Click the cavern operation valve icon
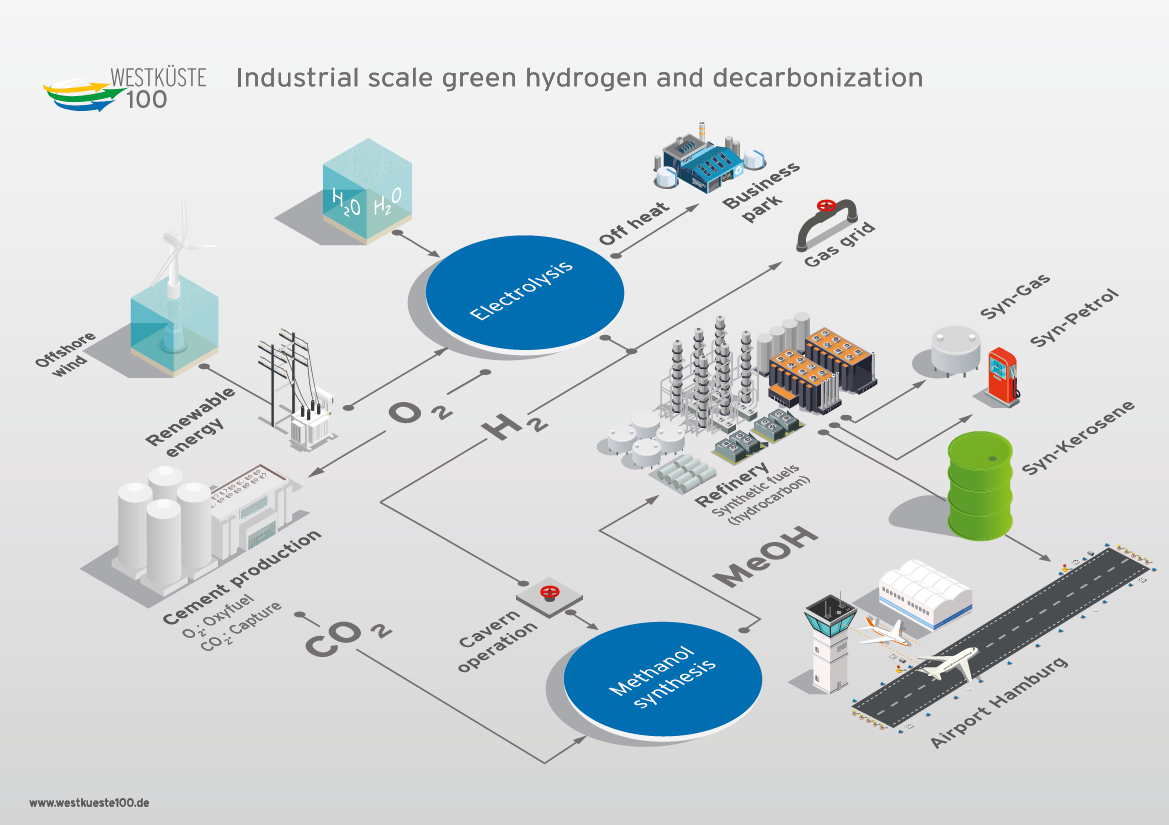The height and width of the screenshot is (825, 1169). pyautogui.click(x=549, y=594)
